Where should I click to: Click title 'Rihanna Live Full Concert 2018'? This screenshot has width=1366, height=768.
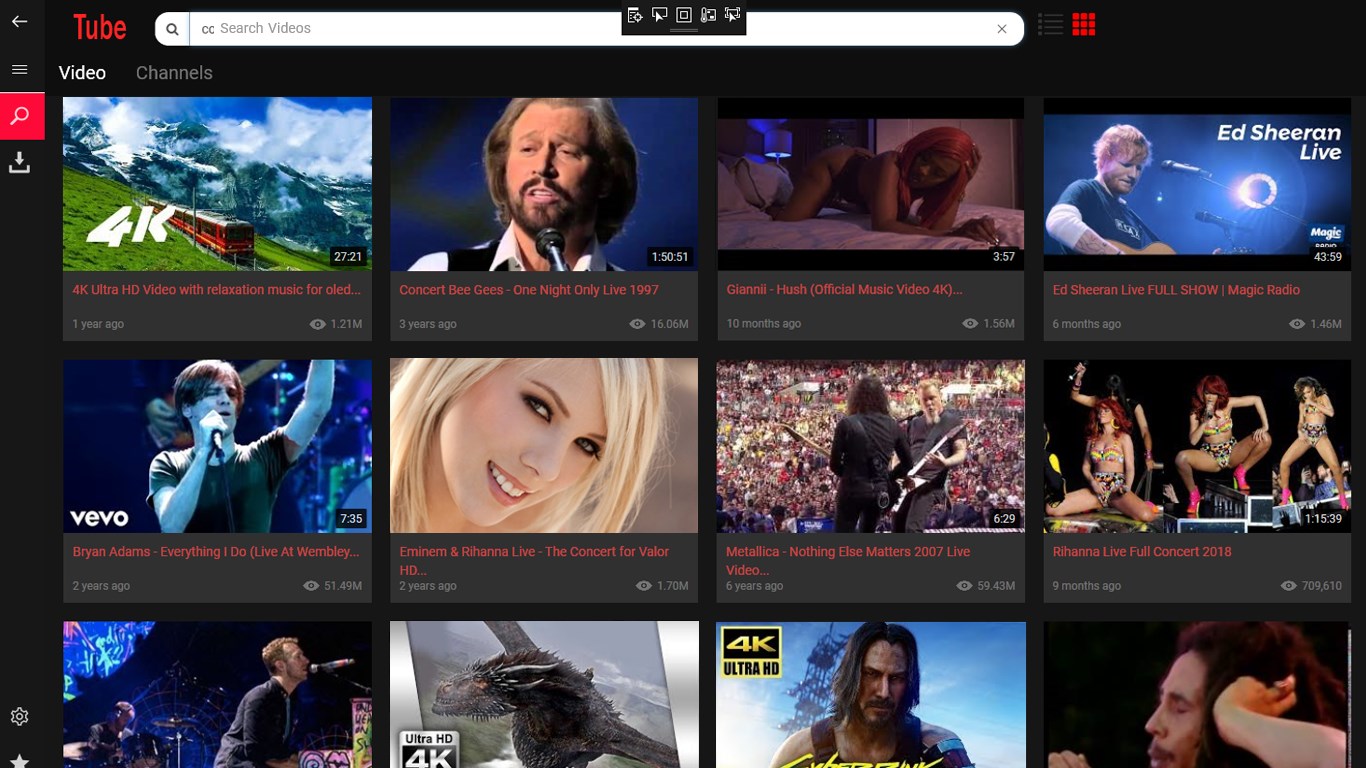click(1142, 552)
